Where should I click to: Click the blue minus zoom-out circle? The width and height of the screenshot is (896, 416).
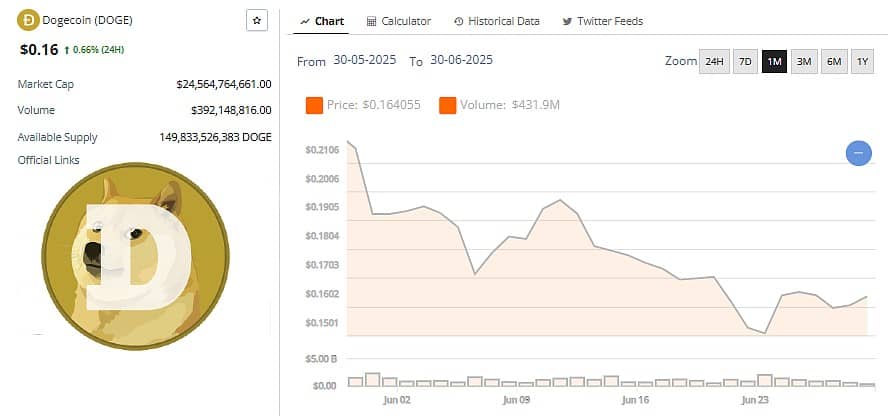pyautogui.click(x=858, y=153)
